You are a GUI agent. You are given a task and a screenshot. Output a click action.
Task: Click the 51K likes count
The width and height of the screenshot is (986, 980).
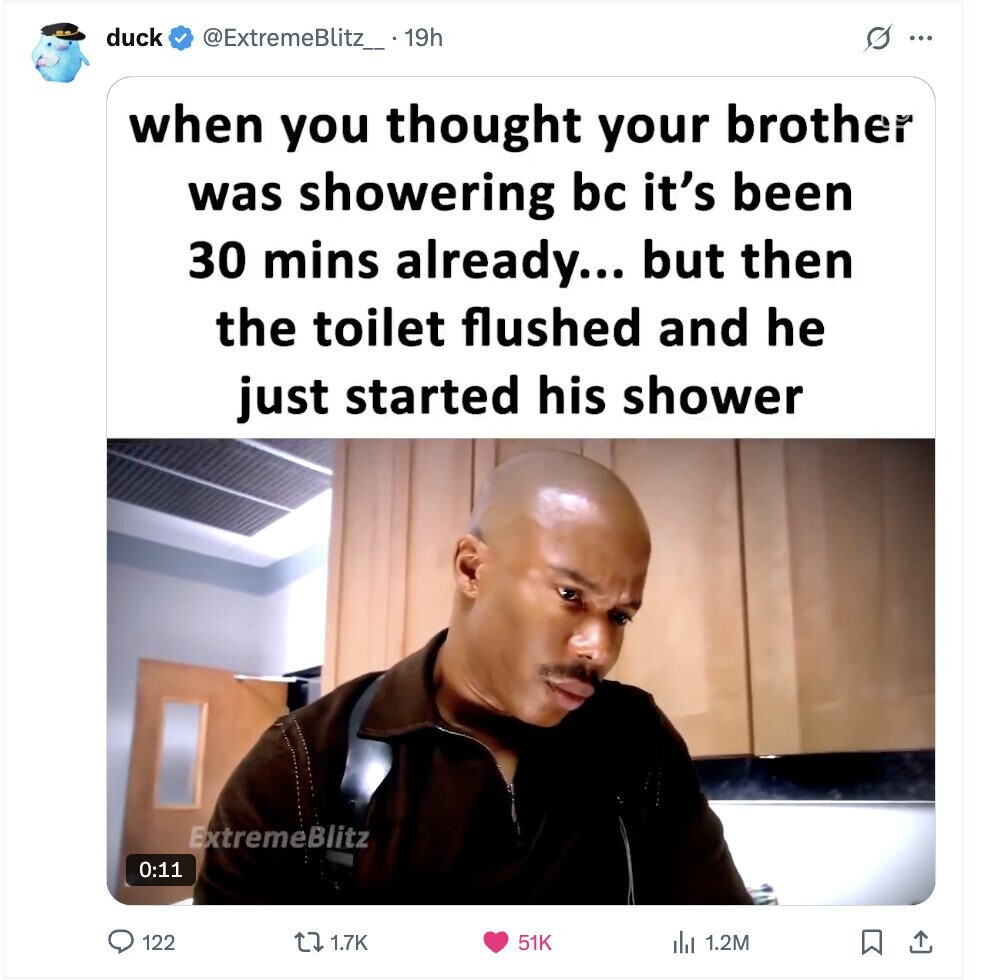pyautogui.click(x=535, y=942)
